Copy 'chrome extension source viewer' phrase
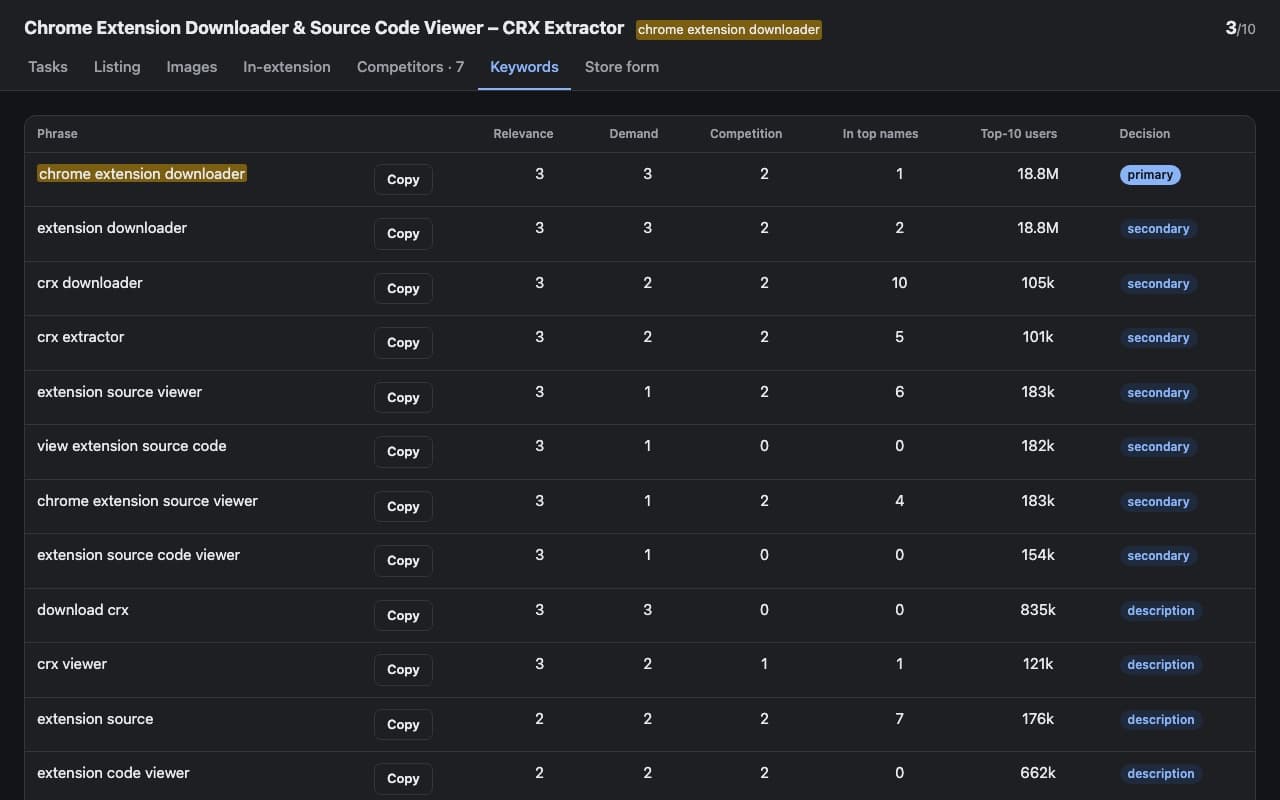This screenshot has width=1280, height=800. [403, 507]
